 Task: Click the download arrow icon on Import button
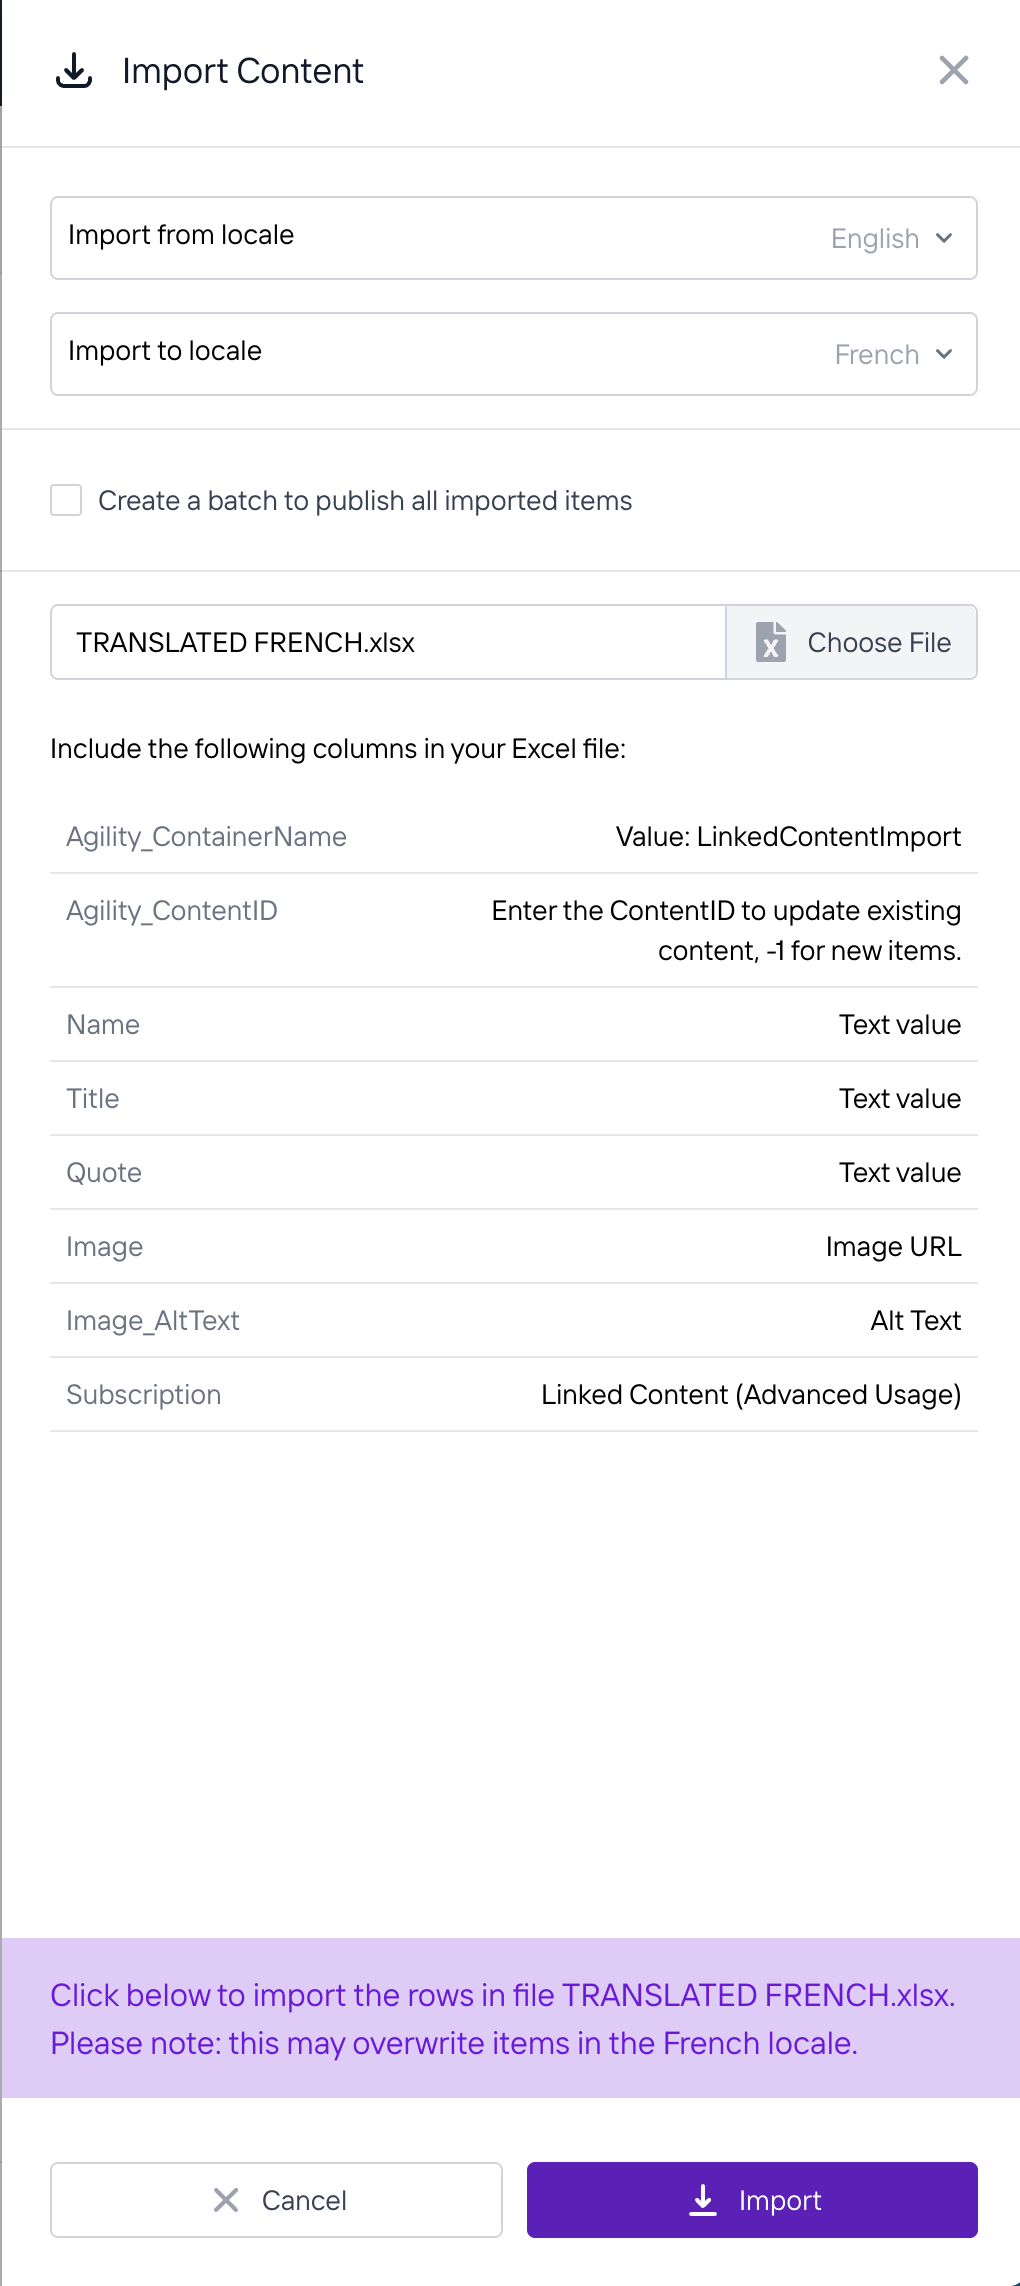704,2200
